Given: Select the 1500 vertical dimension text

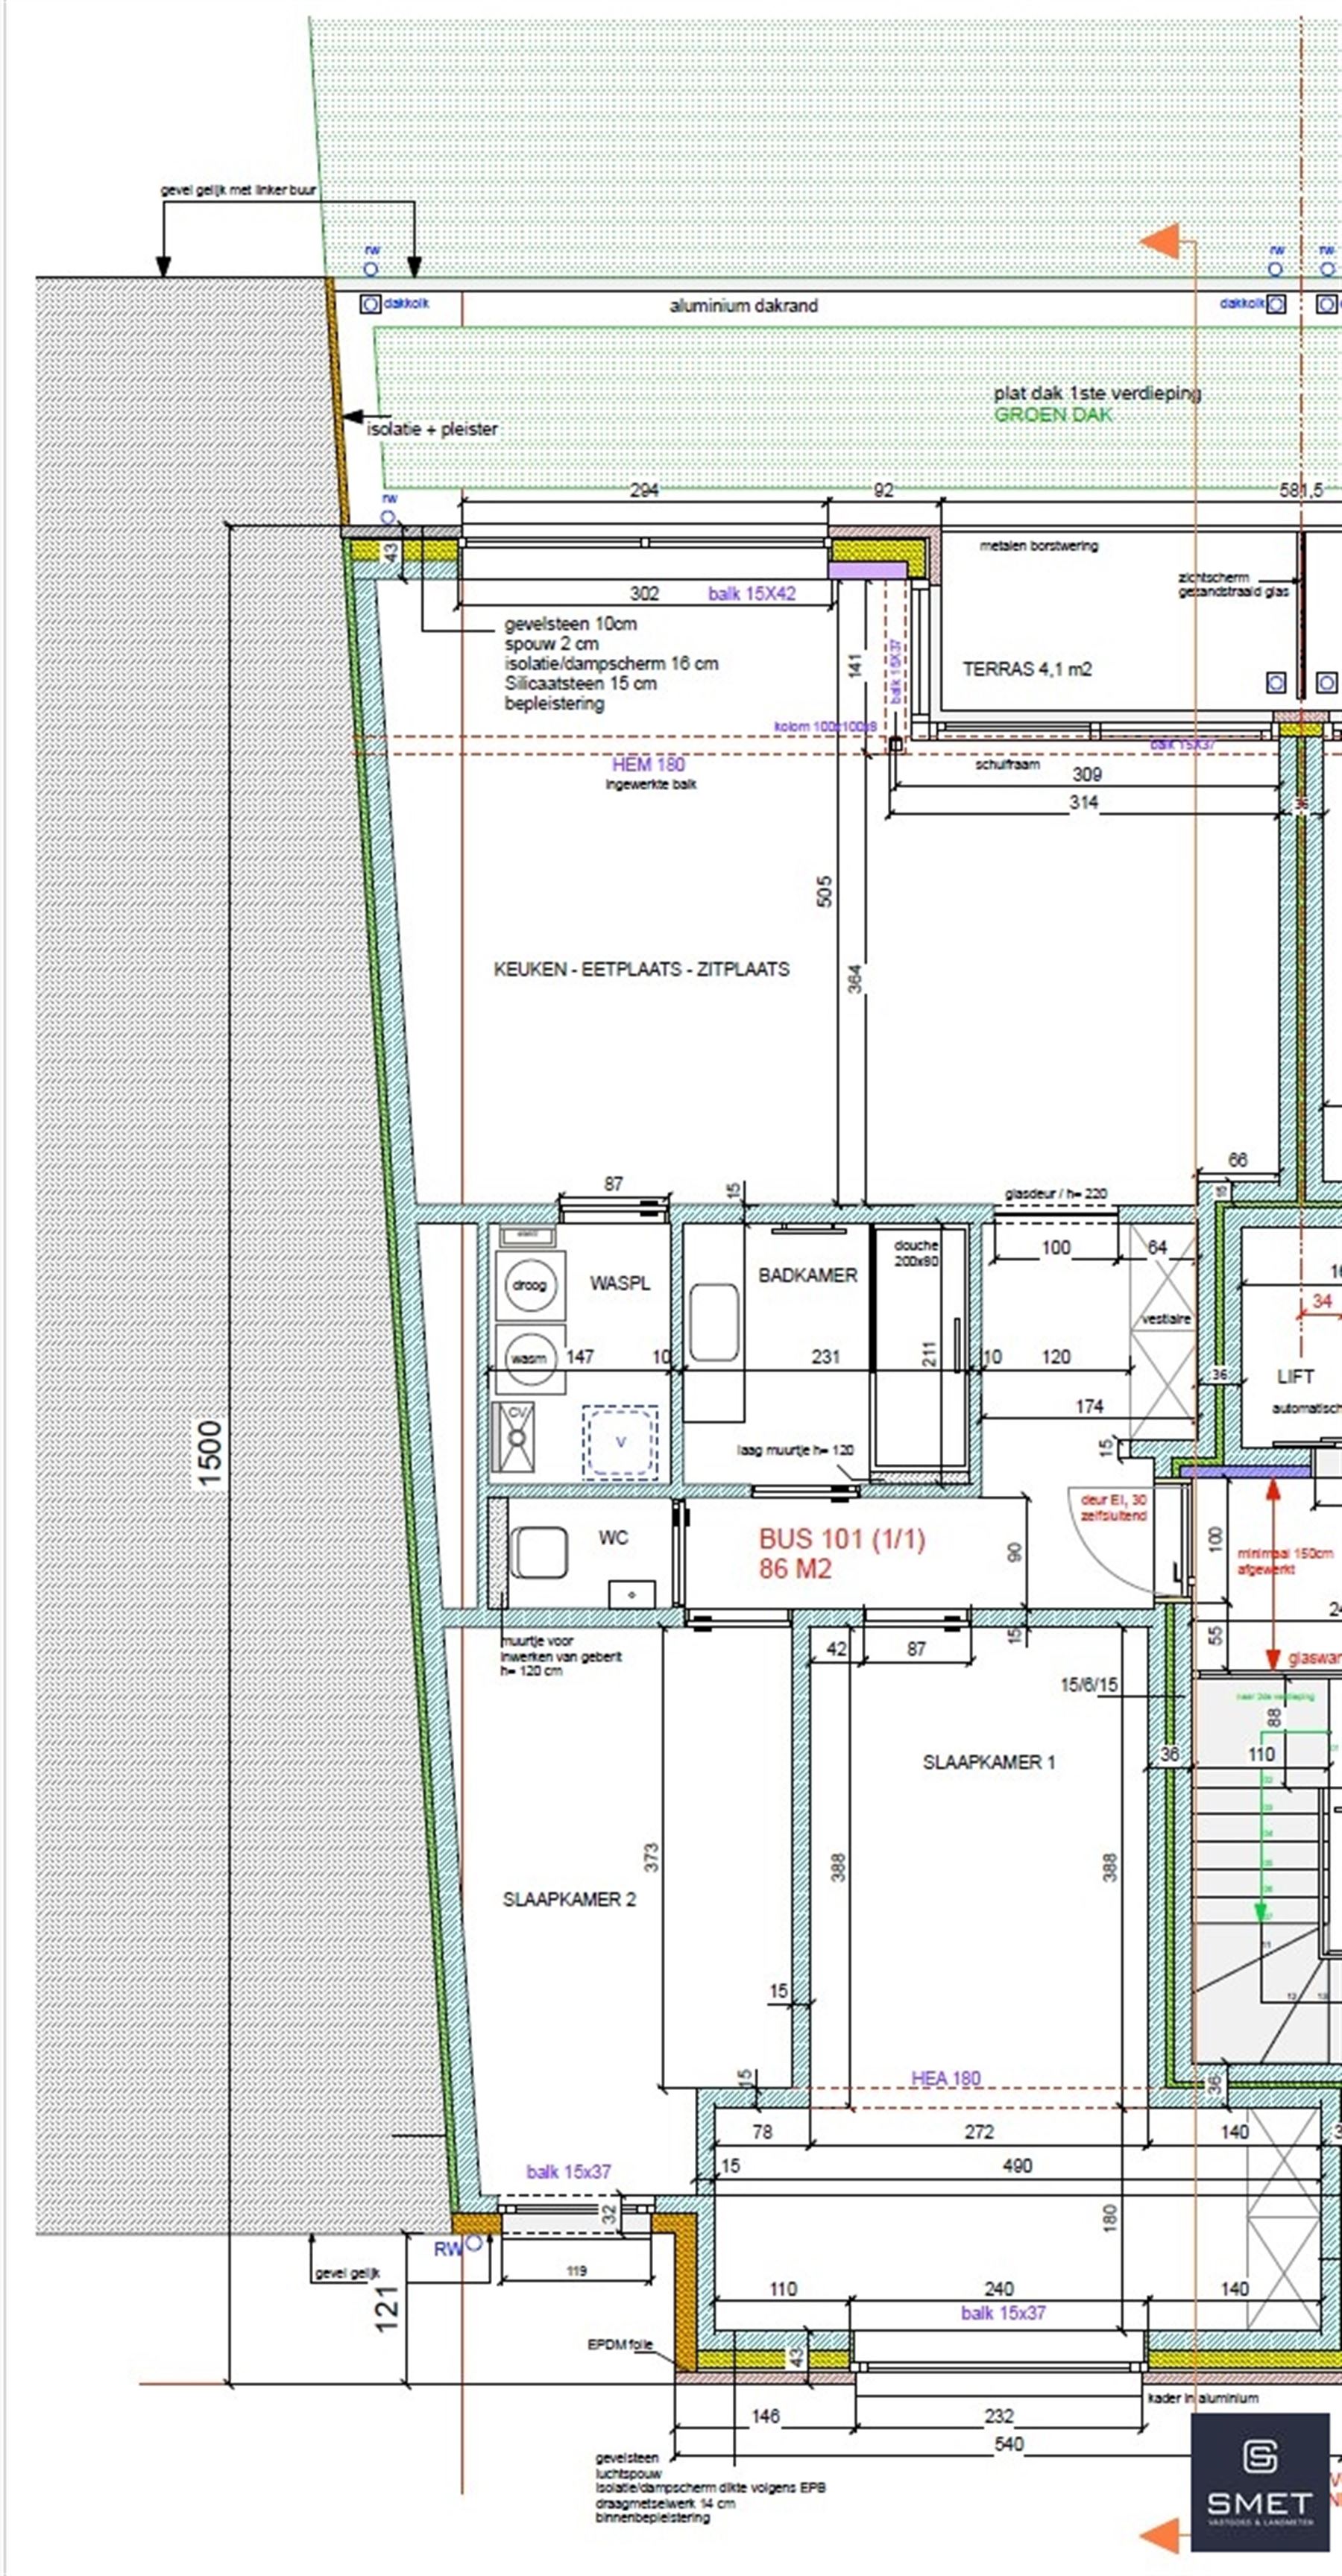Looking at the screenshot, I should click(x=209, y=1454).
